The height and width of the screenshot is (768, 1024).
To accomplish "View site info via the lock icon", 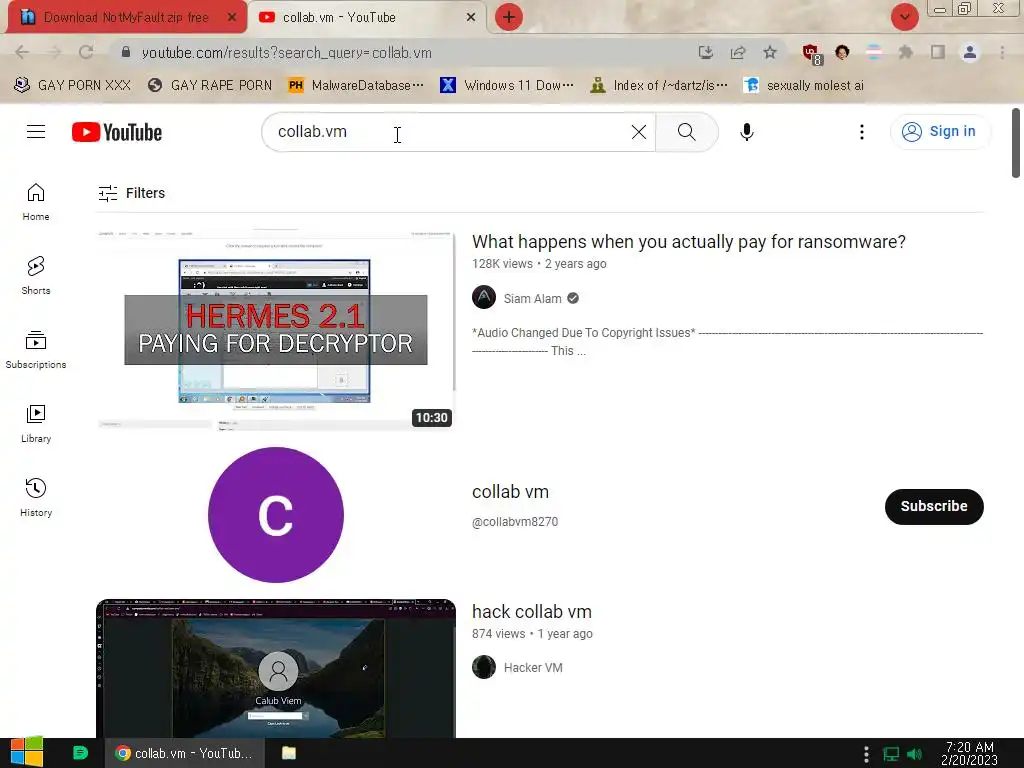I will click(x=126, y=52).
